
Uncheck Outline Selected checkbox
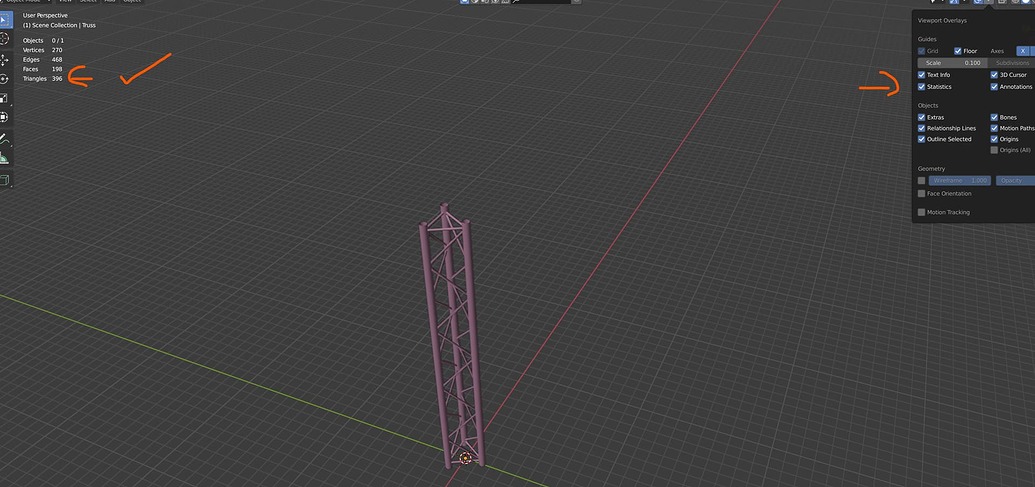tap(921, 139)
